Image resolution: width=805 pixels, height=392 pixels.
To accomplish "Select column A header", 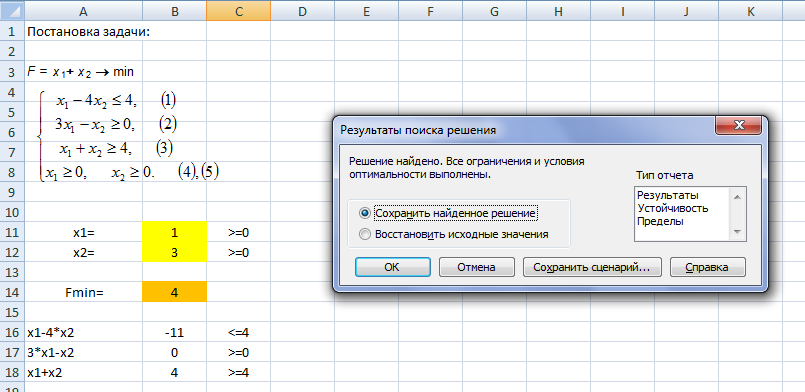I will tap(83, 11).
